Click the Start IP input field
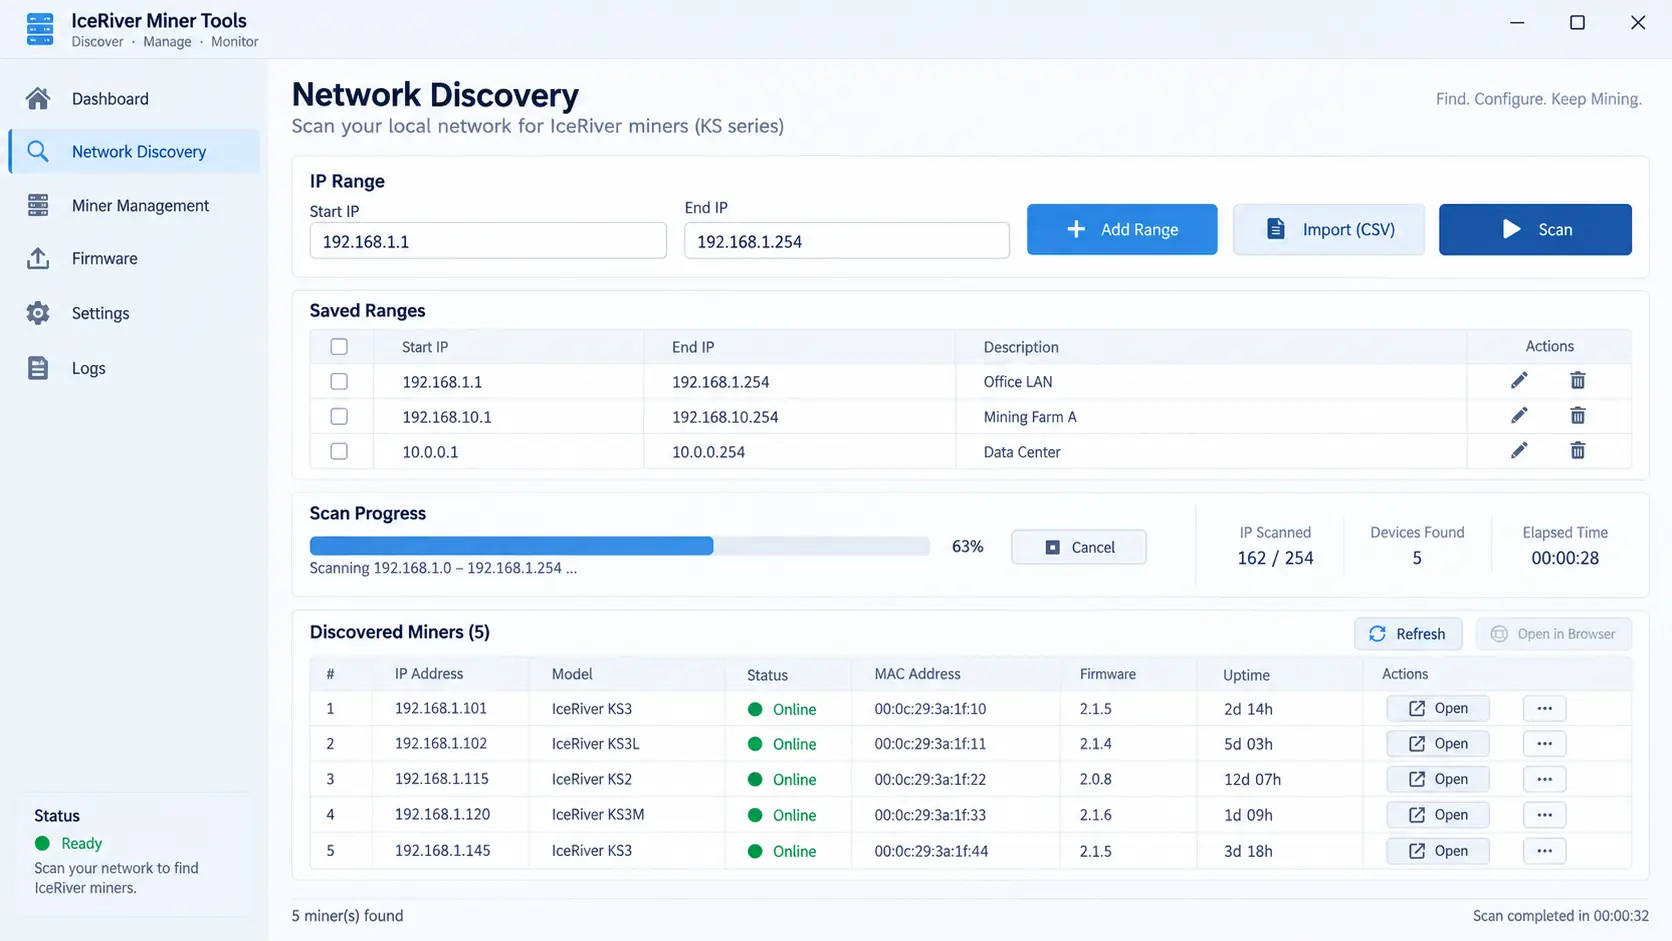The height and width of the screenshot is (941, 1672). (x=488, y=241)
